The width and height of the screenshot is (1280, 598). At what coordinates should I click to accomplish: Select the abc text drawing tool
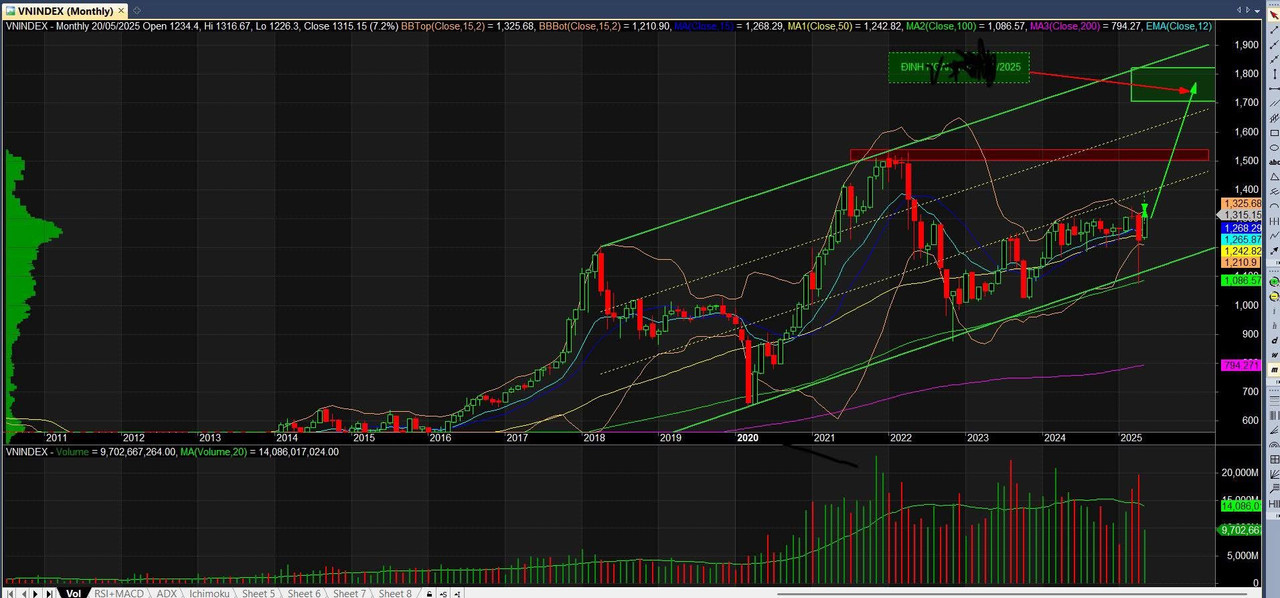pos(1275,162)
